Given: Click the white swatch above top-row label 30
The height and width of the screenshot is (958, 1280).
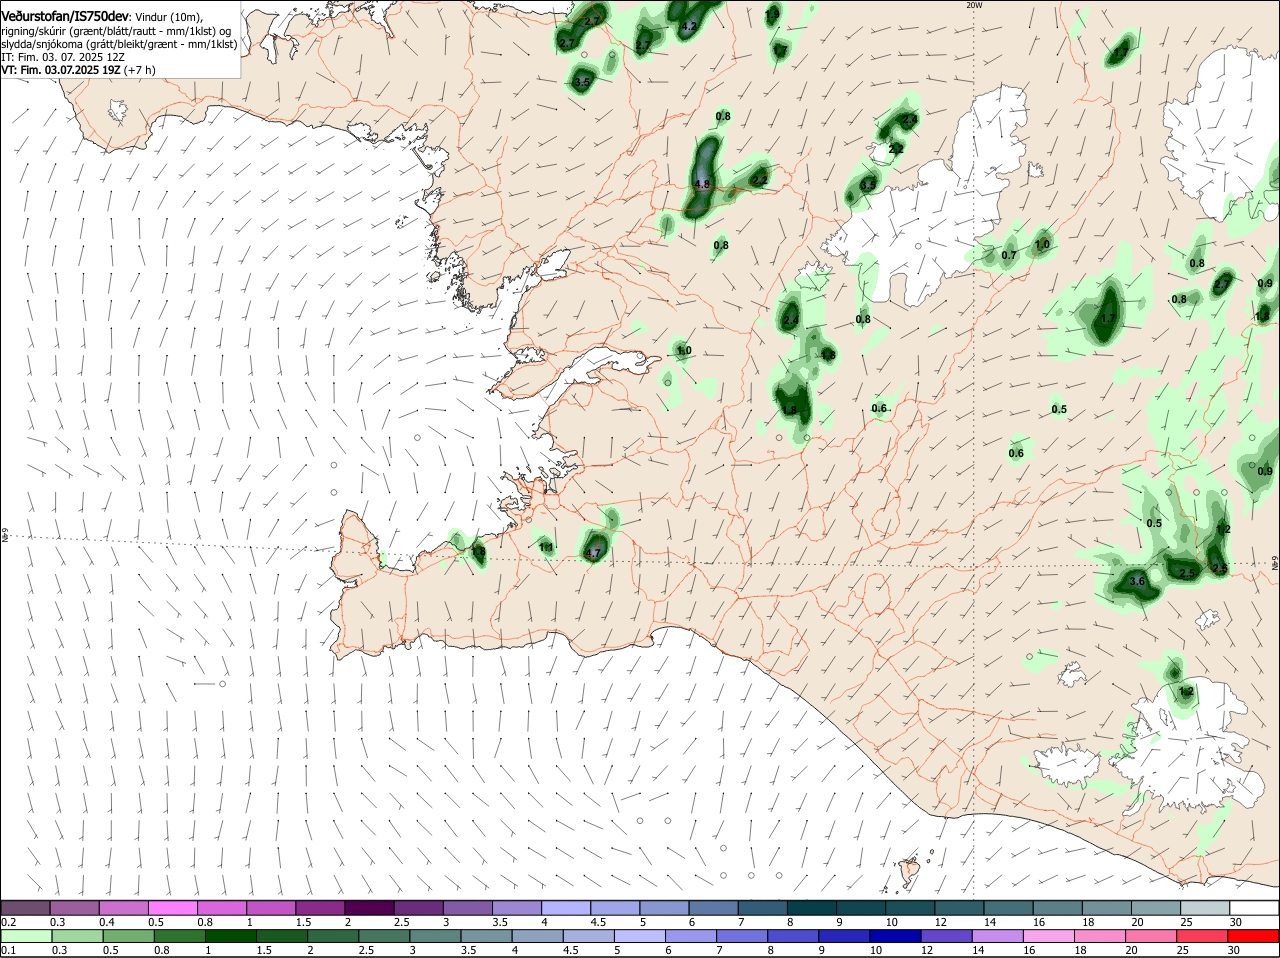Looking at the screenshot, I should [1252, 908].
